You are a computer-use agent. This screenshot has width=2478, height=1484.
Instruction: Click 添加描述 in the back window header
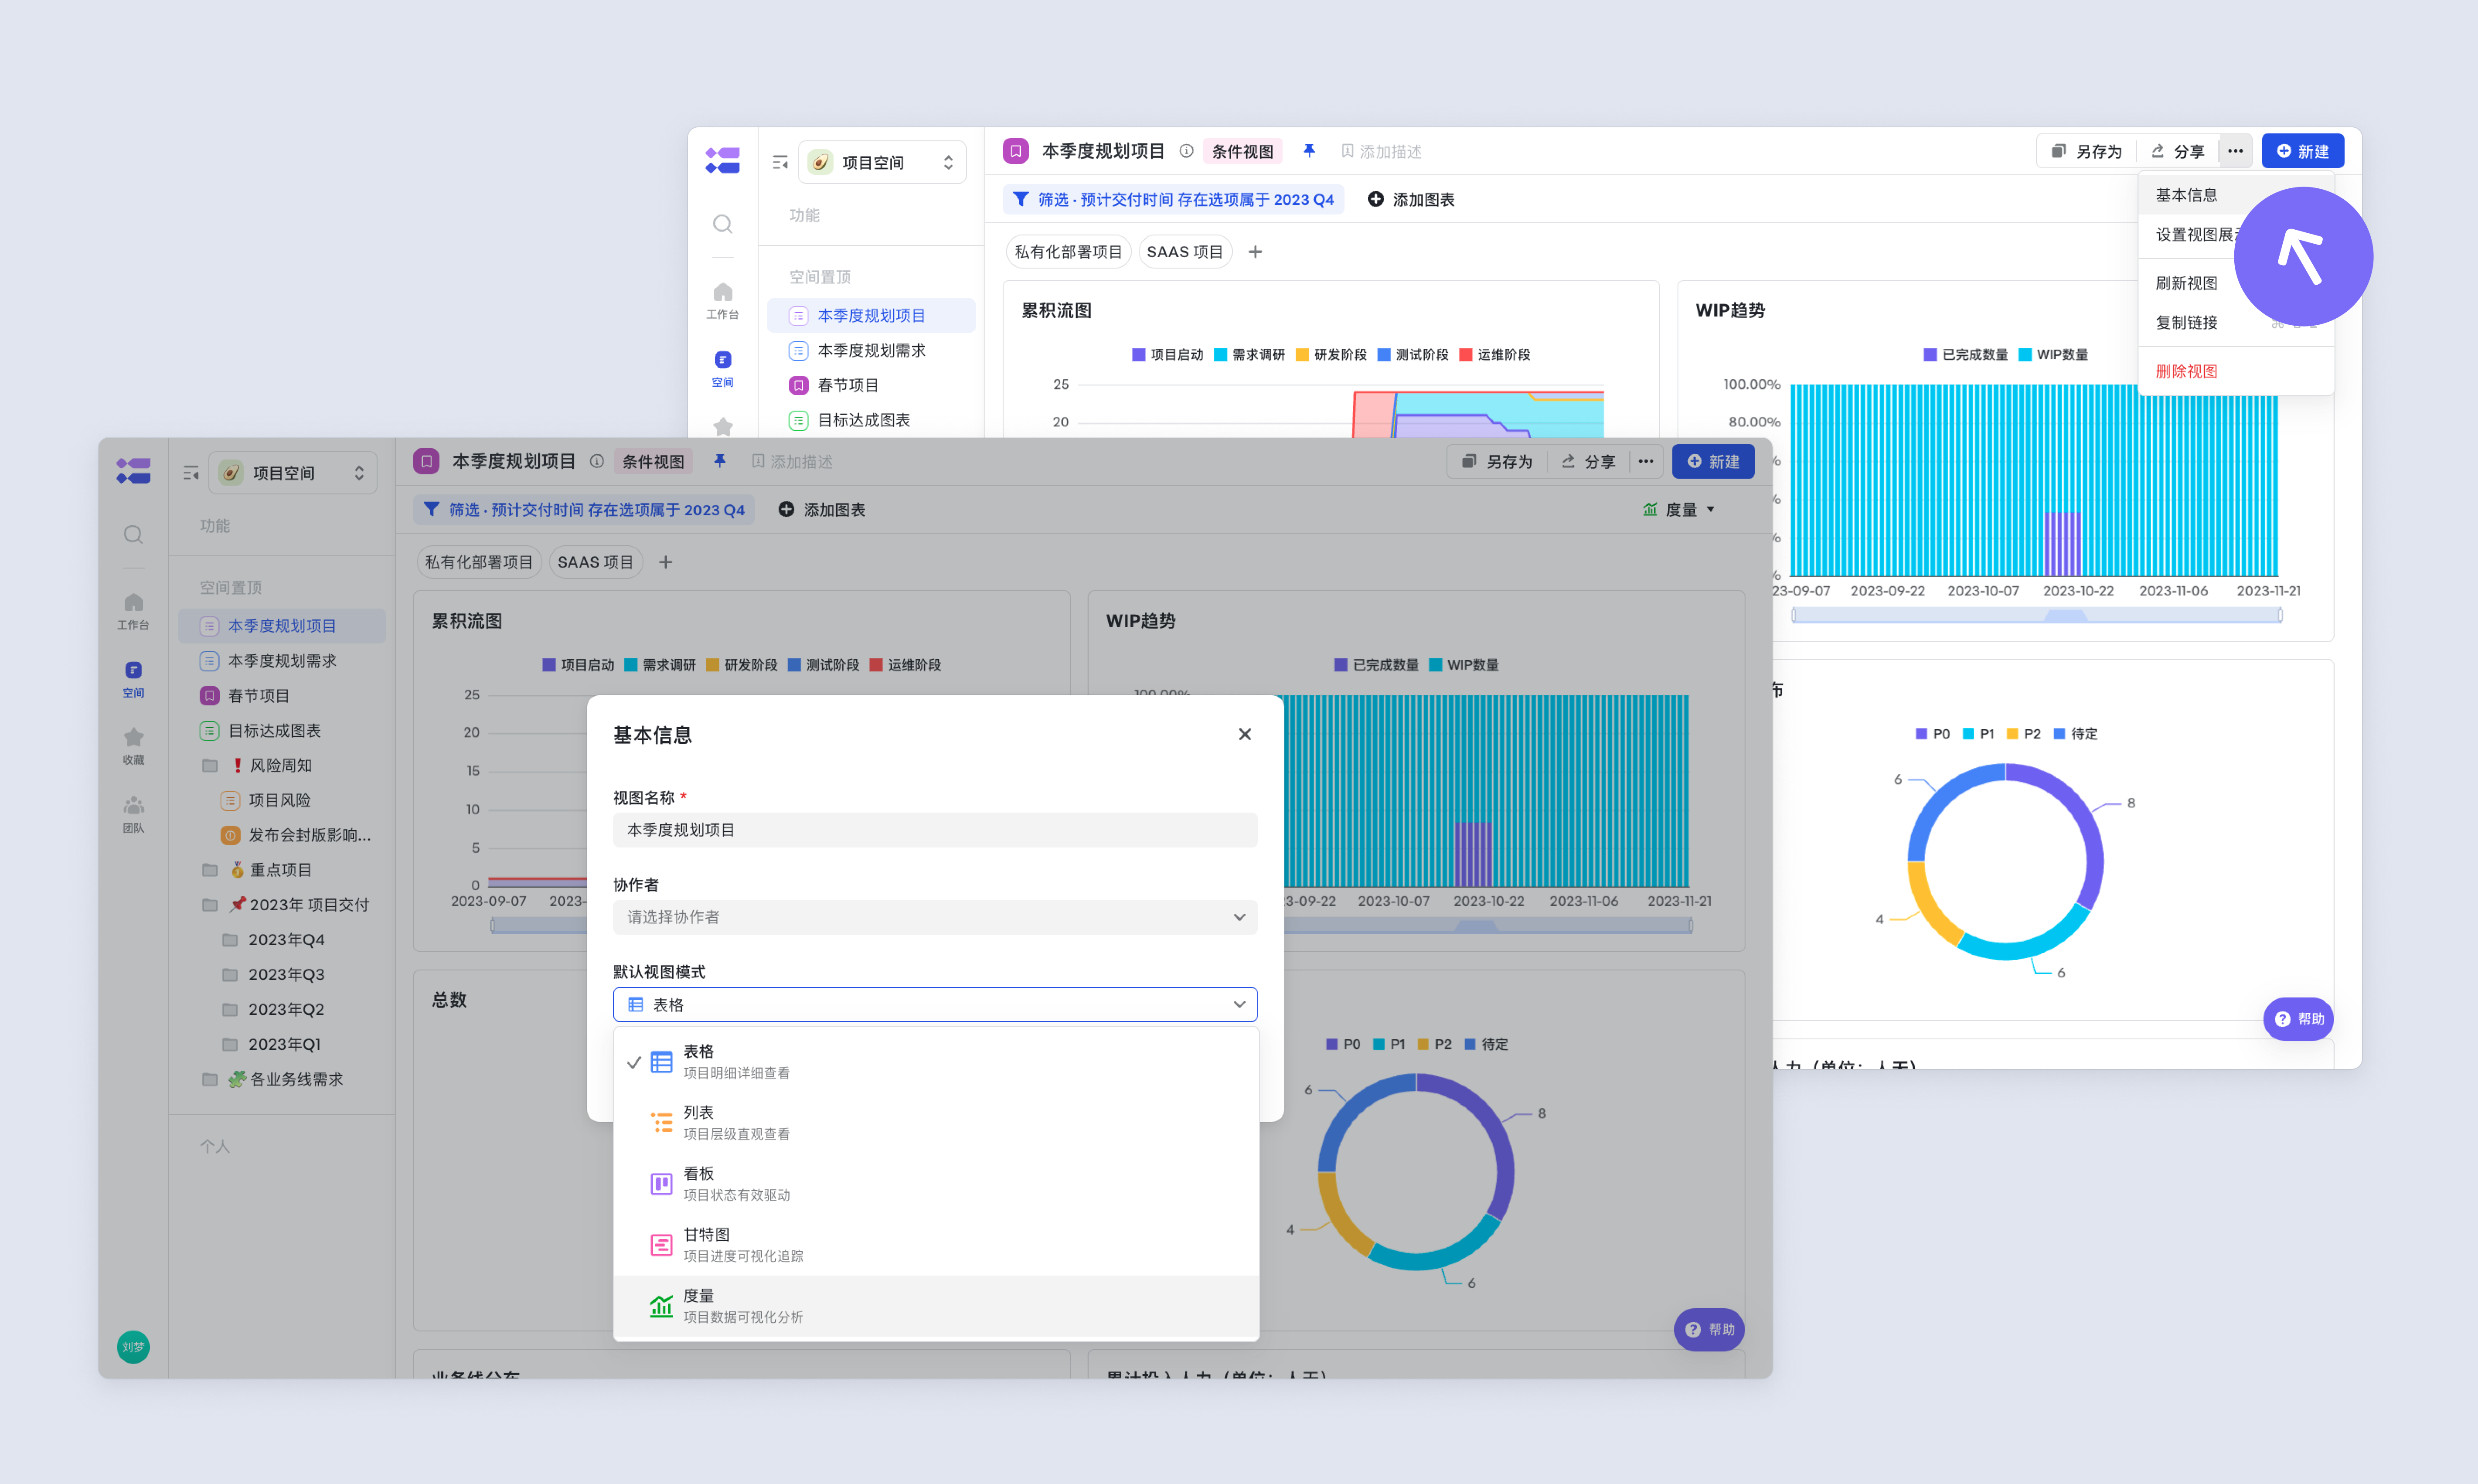pos(1381,151)
